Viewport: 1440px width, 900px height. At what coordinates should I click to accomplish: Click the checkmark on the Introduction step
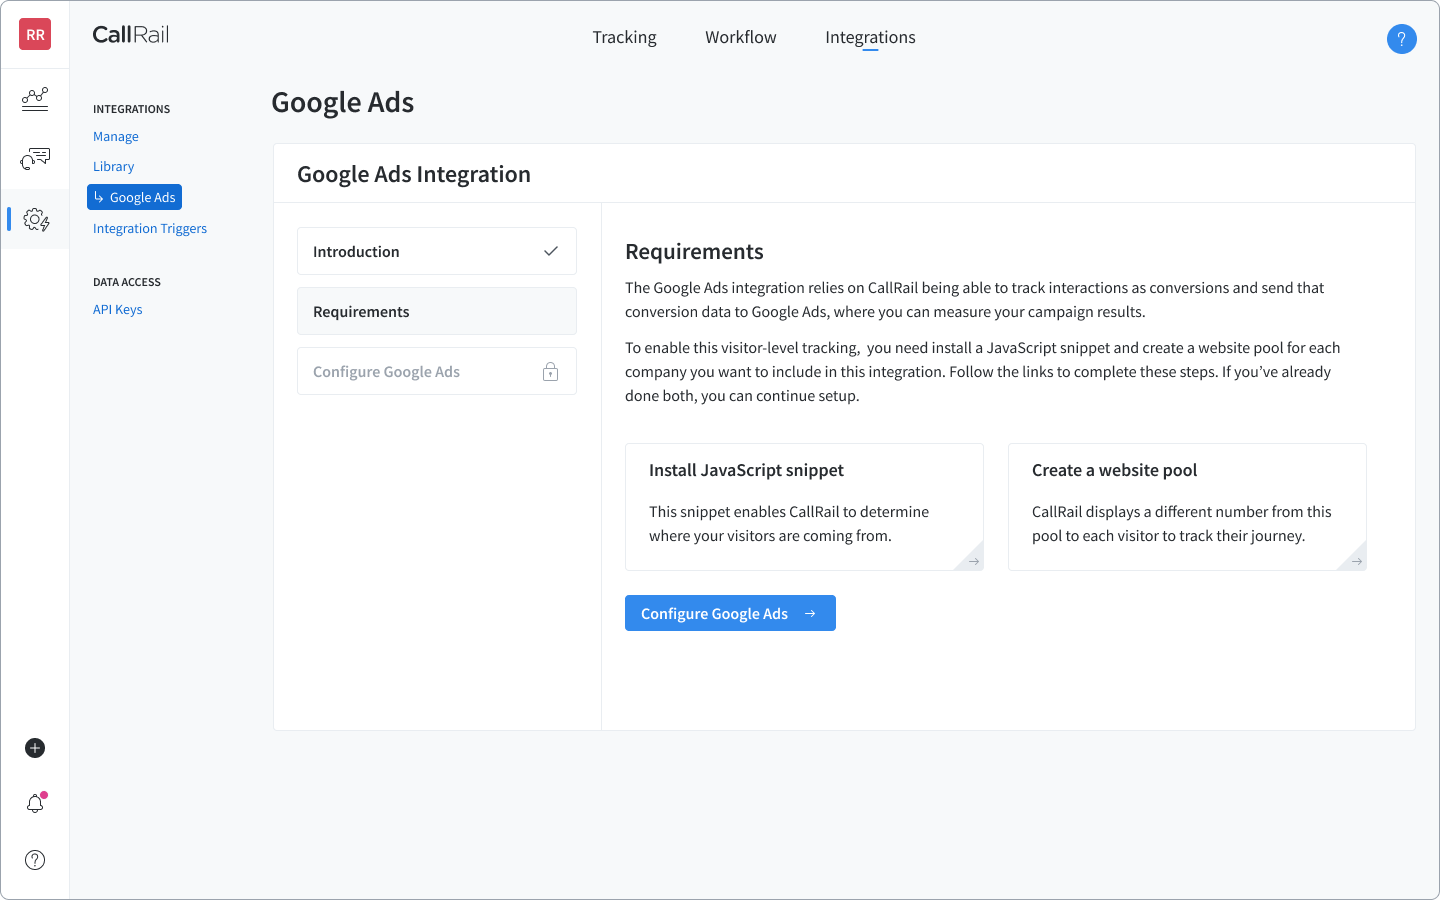click(551, 251)
